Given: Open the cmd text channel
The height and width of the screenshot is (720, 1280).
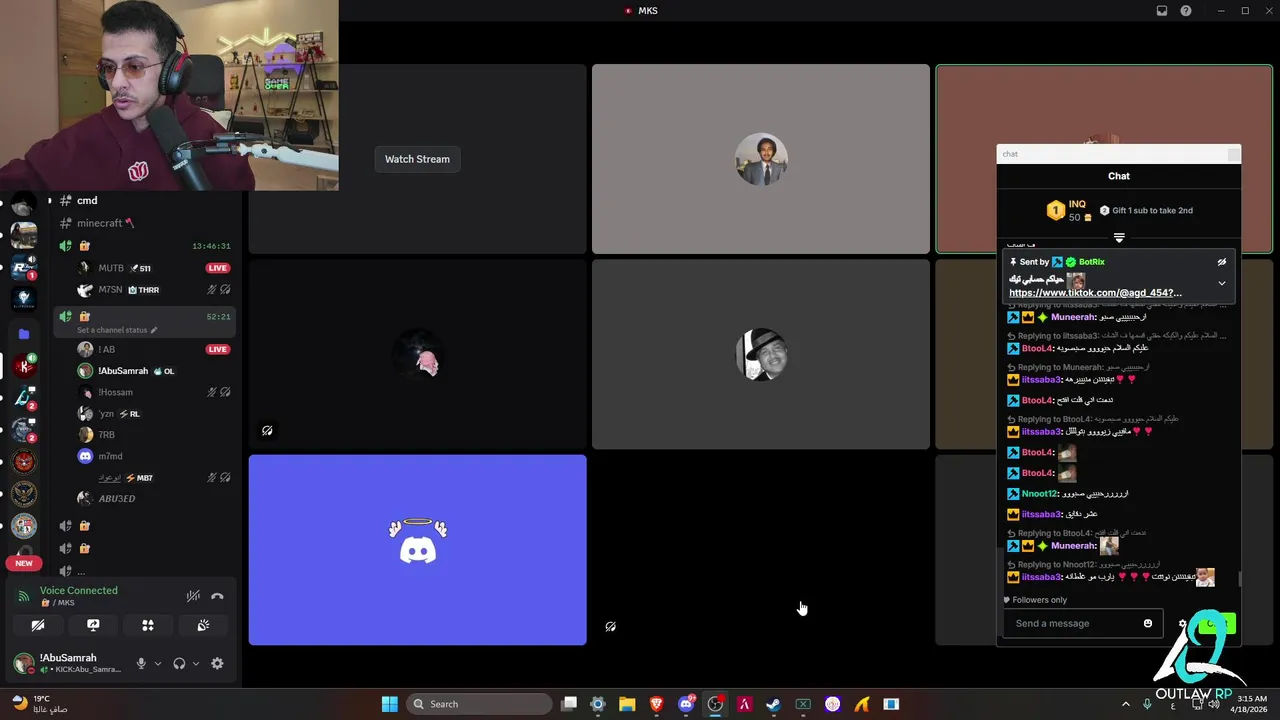Looking at the screenshot, I should (x=87, y=200).
